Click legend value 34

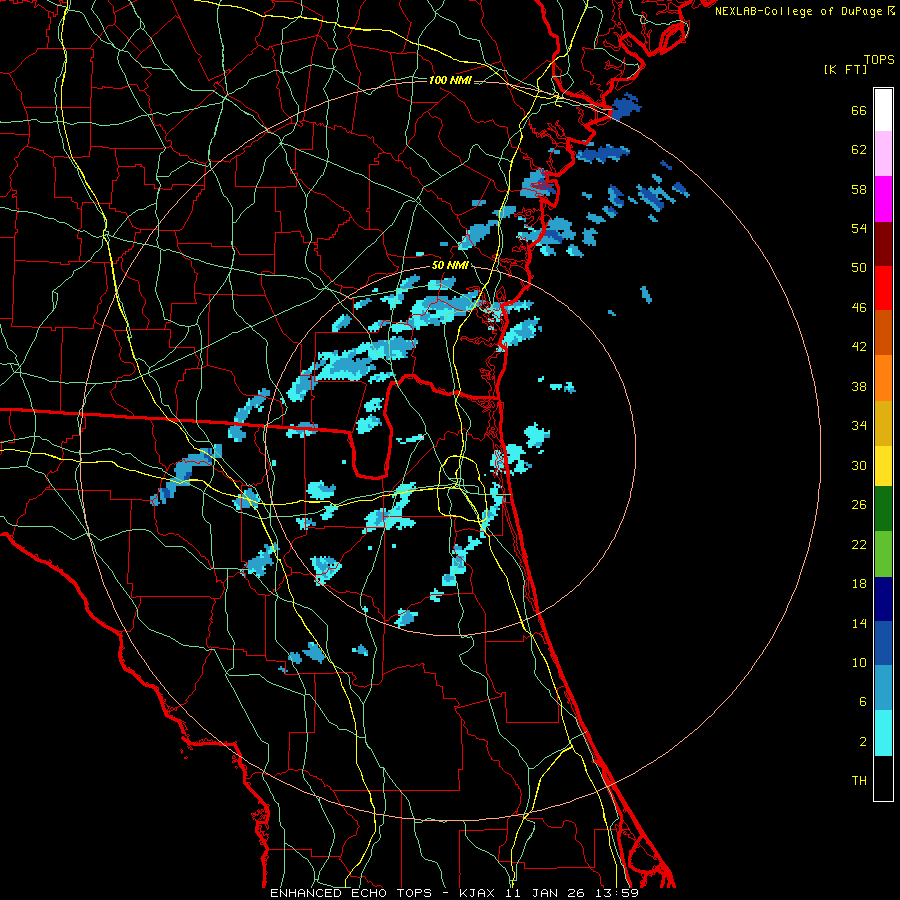click(859, 426)
